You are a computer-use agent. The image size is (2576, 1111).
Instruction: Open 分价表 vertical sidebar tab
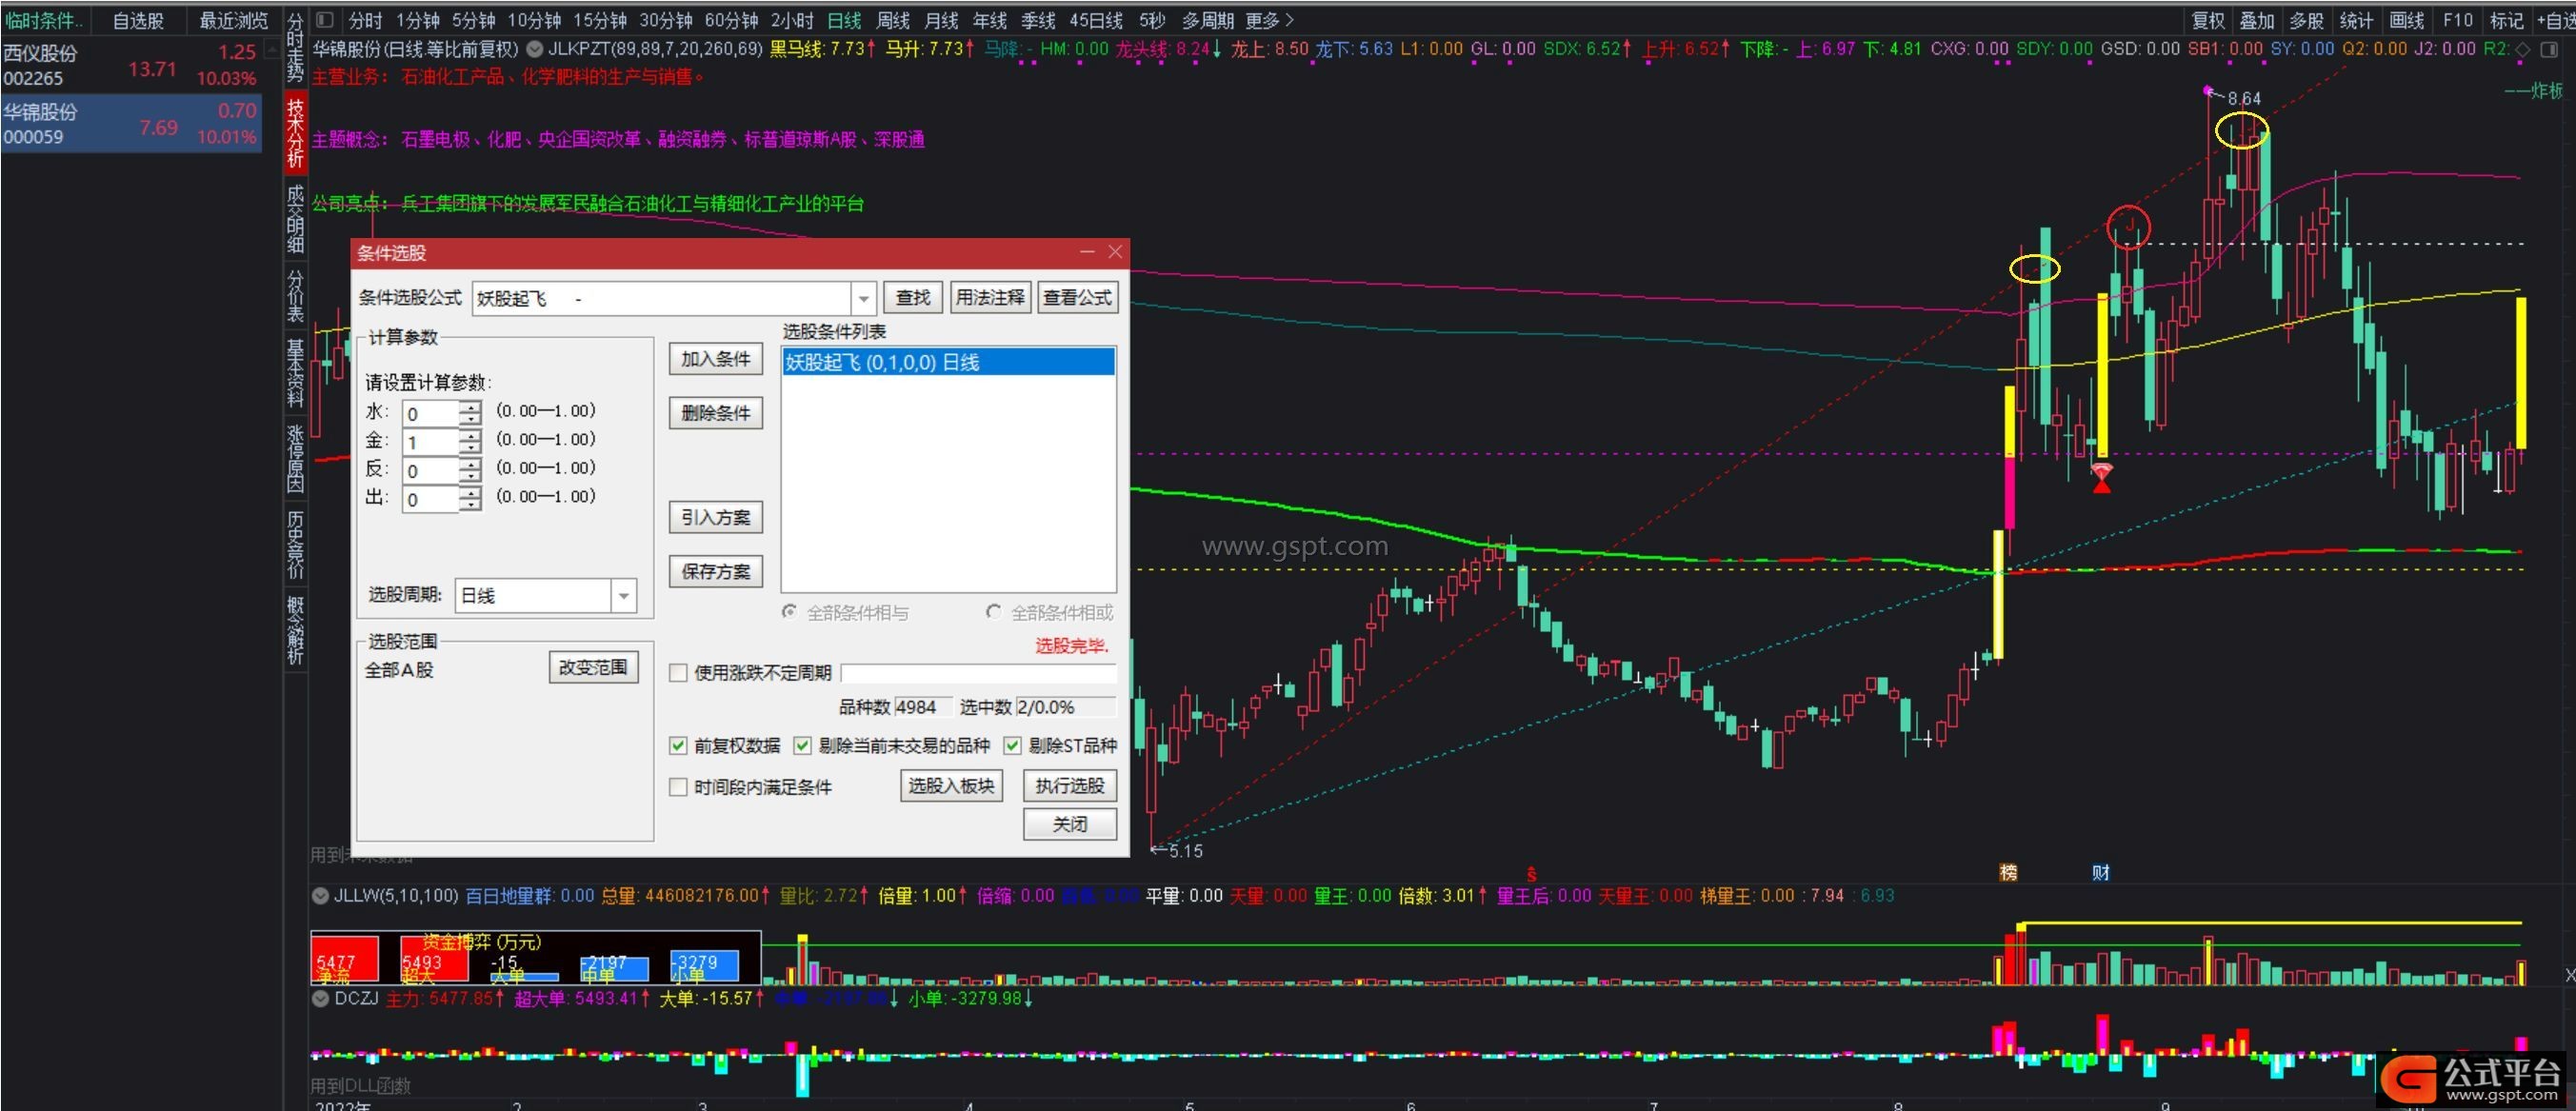[x=295, y=295]
